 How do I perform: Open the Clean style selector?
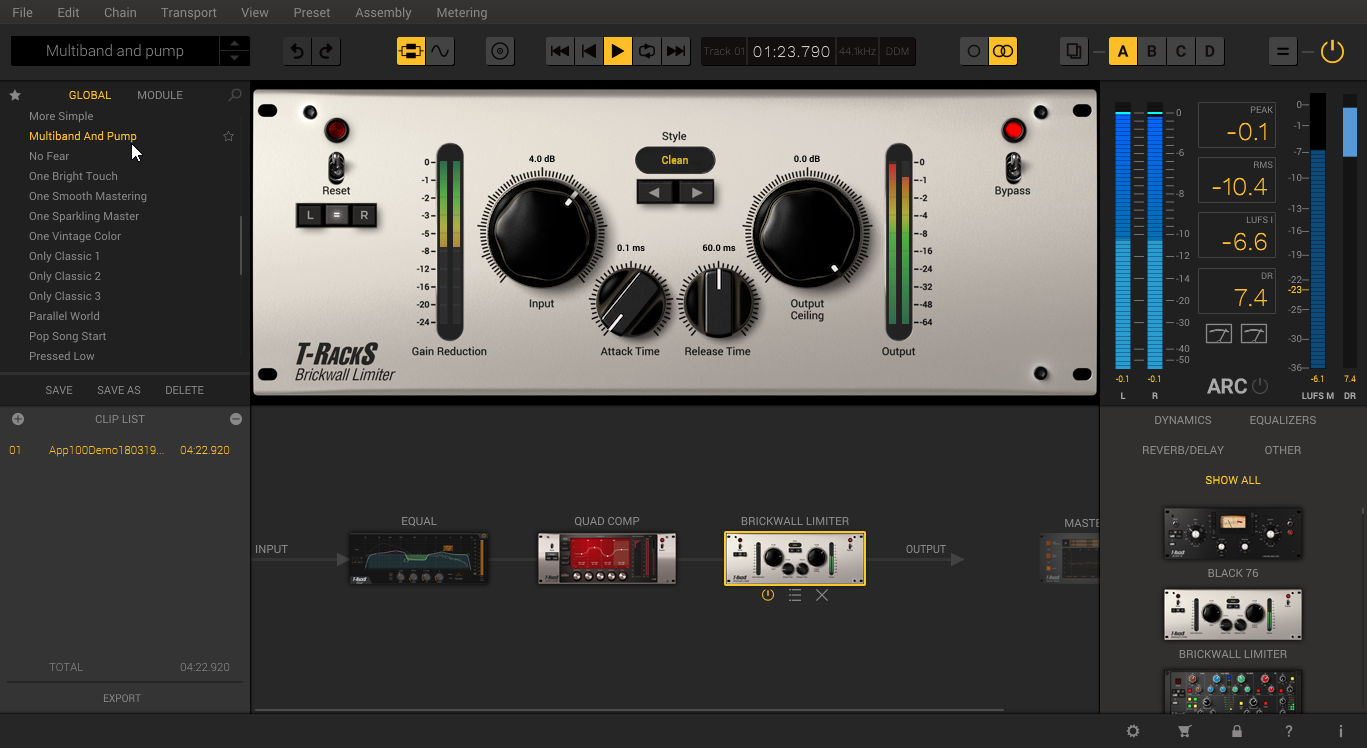[675, 160]
